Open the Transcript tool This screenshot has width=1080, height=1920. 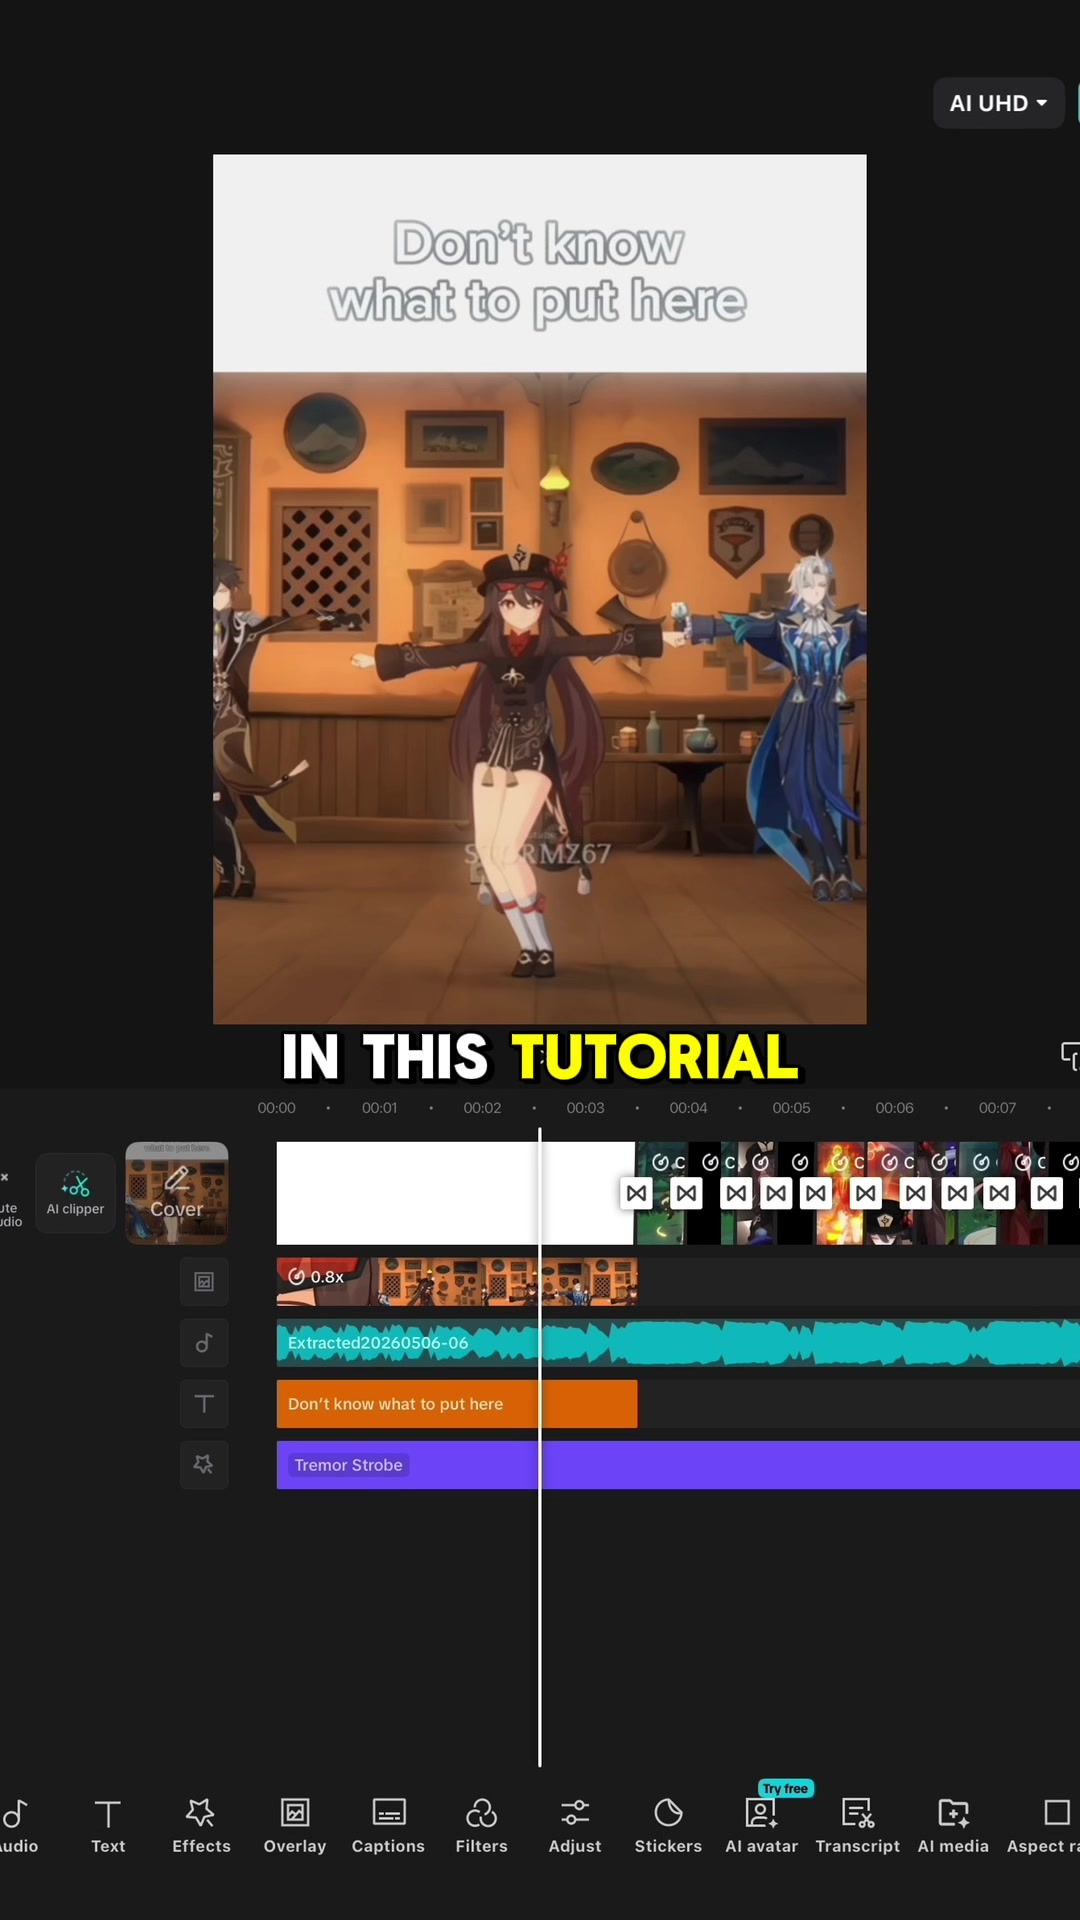857,1826
